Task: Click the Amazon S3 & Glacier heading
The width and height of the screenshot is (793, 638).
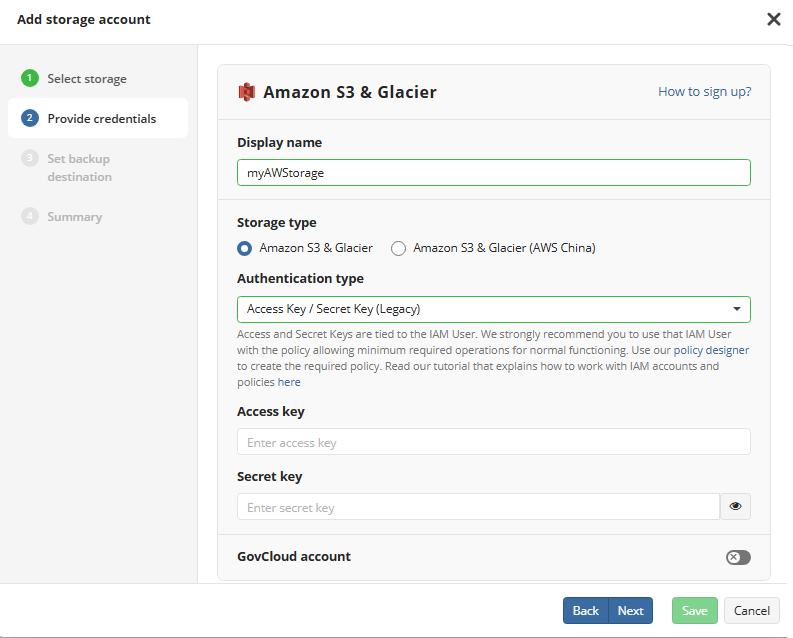Action: [349, 92]
